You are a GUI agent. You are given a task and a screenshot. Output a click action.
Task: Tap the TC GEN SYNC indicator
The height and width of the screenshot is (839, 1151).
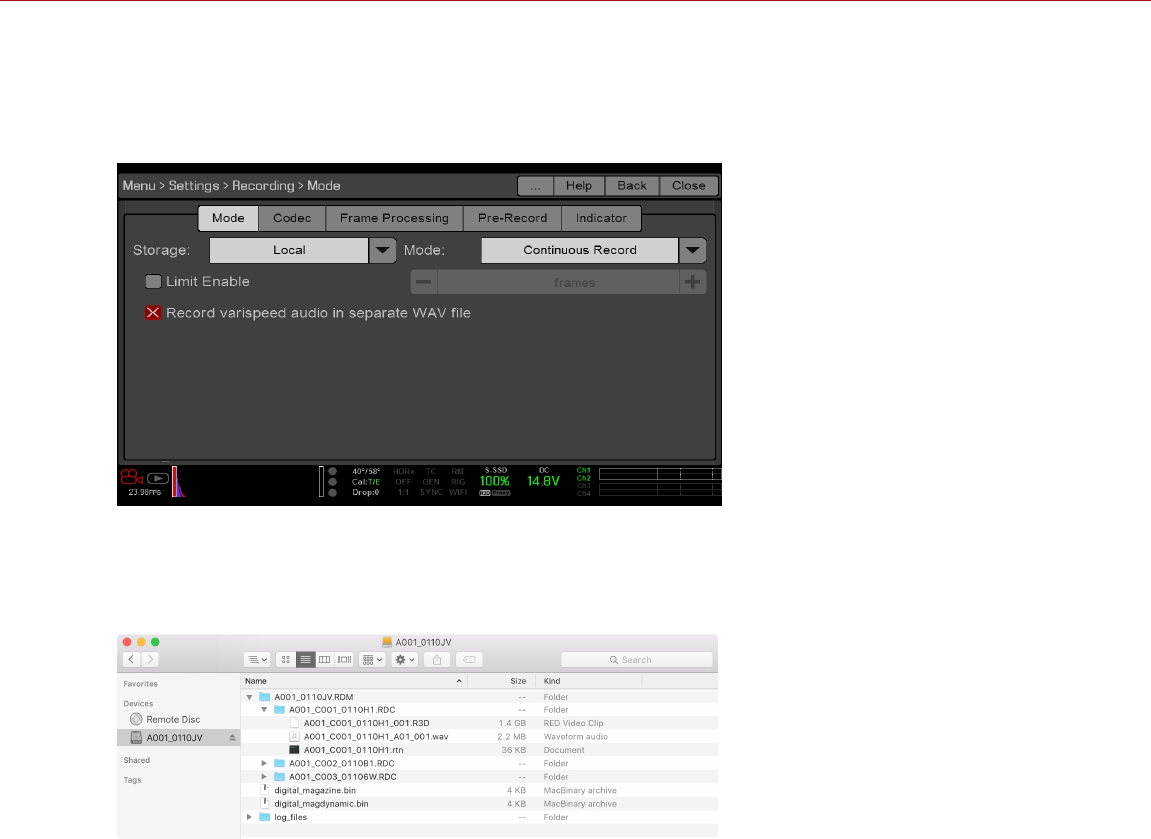[431, 482]
